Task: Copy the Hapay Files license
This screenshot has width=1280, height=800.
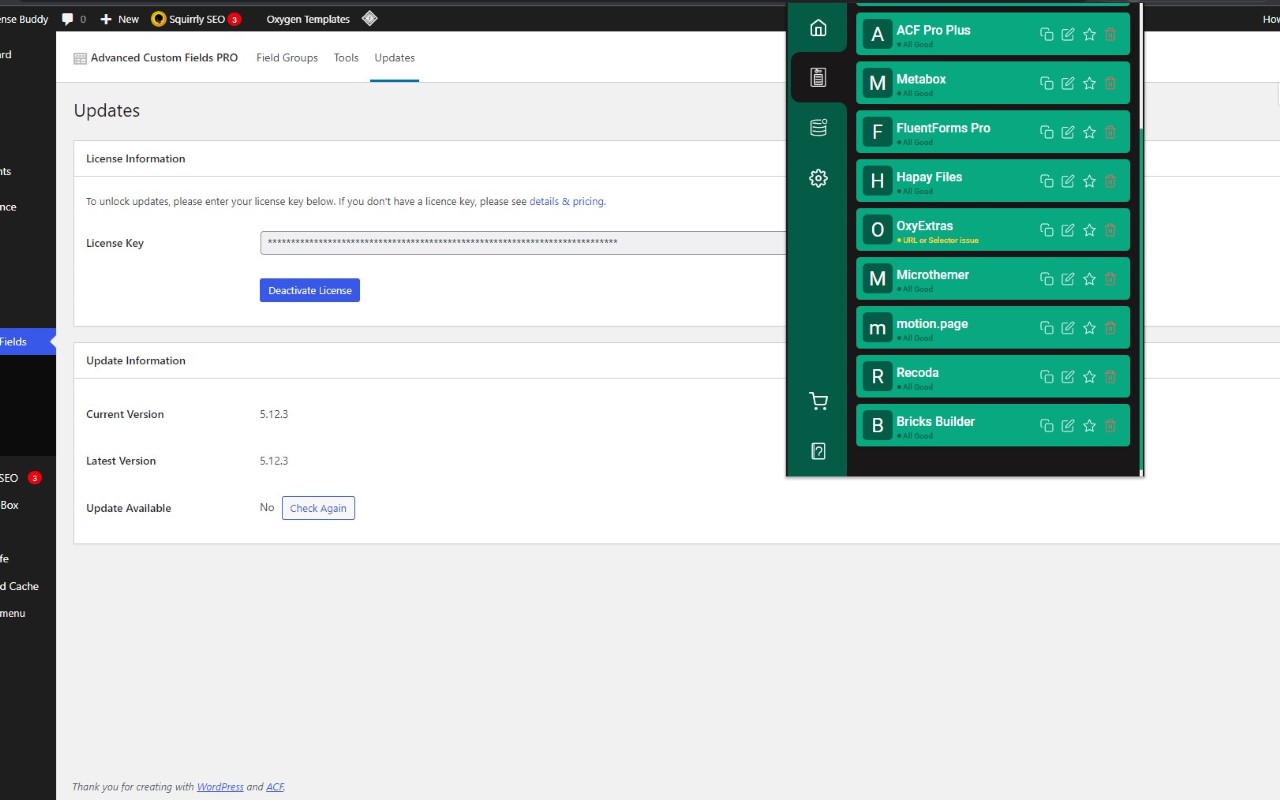Action: tap(1047, 181)
